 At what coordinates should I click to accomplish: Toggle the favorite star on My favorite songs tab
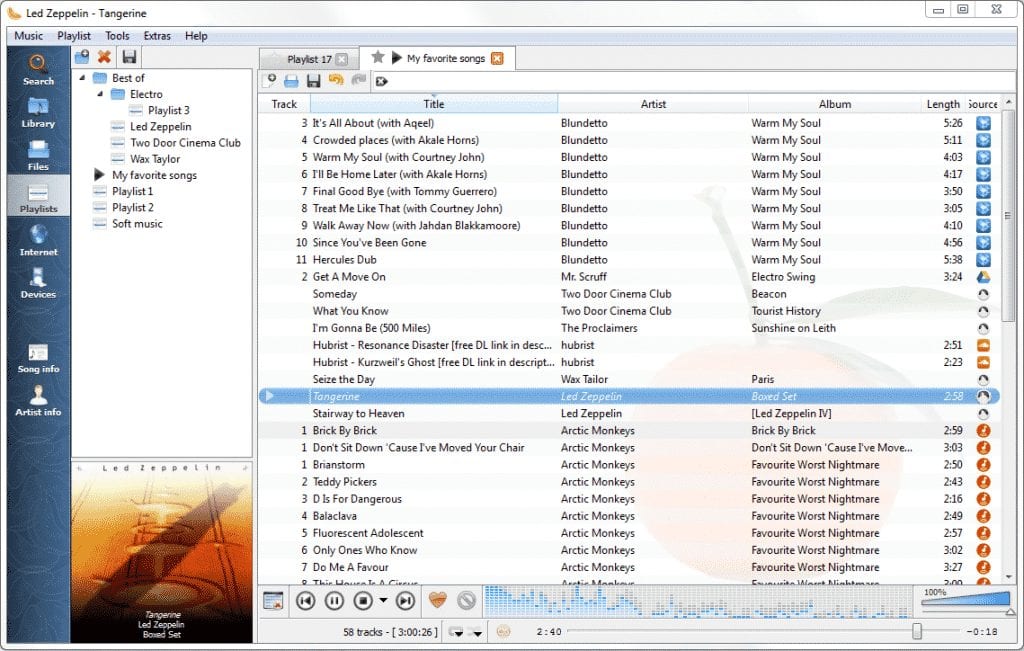pos(375,58)
